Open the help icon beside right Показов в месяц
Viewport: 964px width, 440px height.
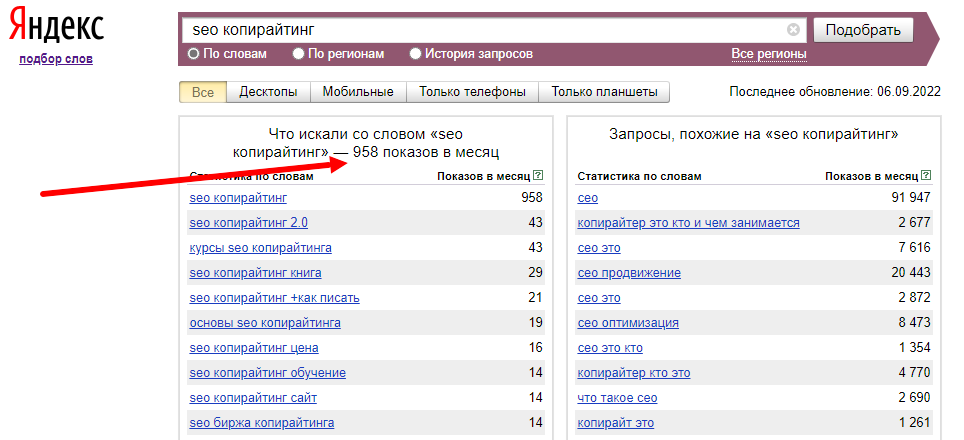(x=926, y=176)
